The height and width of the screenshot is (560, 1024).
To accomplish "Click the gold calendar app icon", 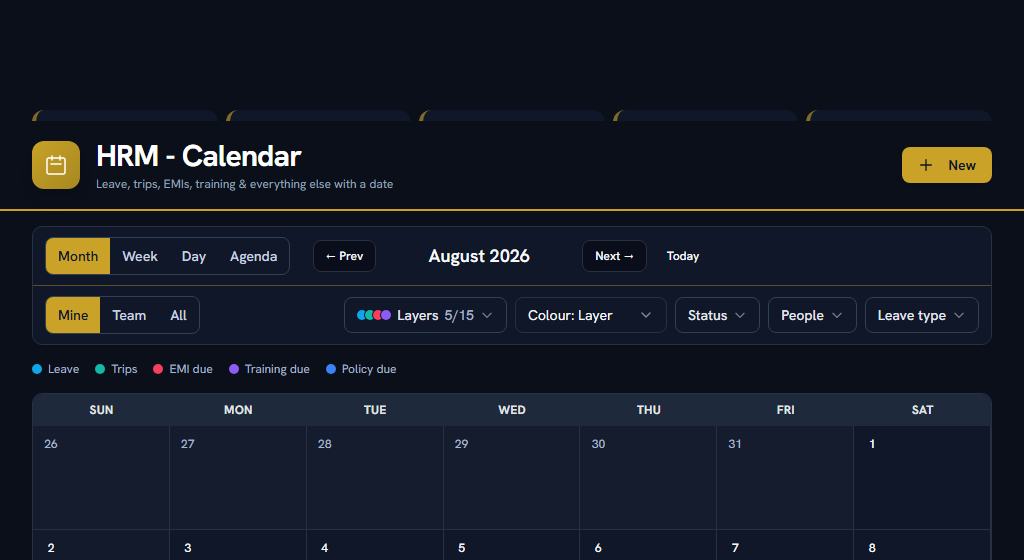I will click(56, 165).
